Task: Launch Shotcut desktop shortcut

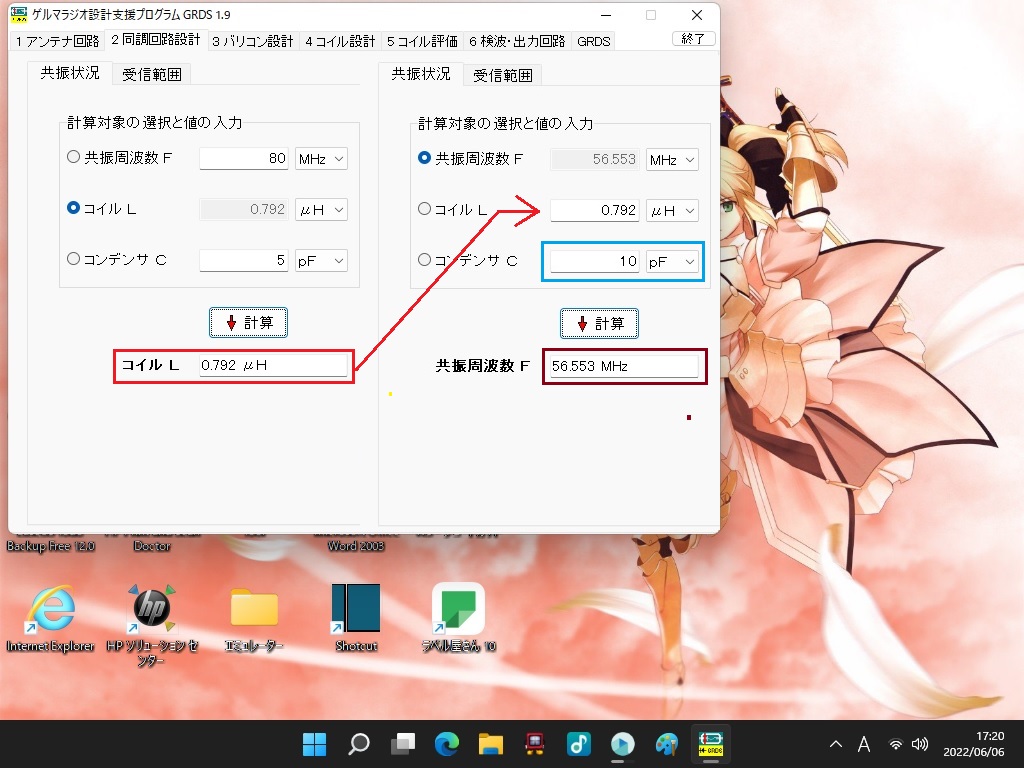Action: [356, 618]
